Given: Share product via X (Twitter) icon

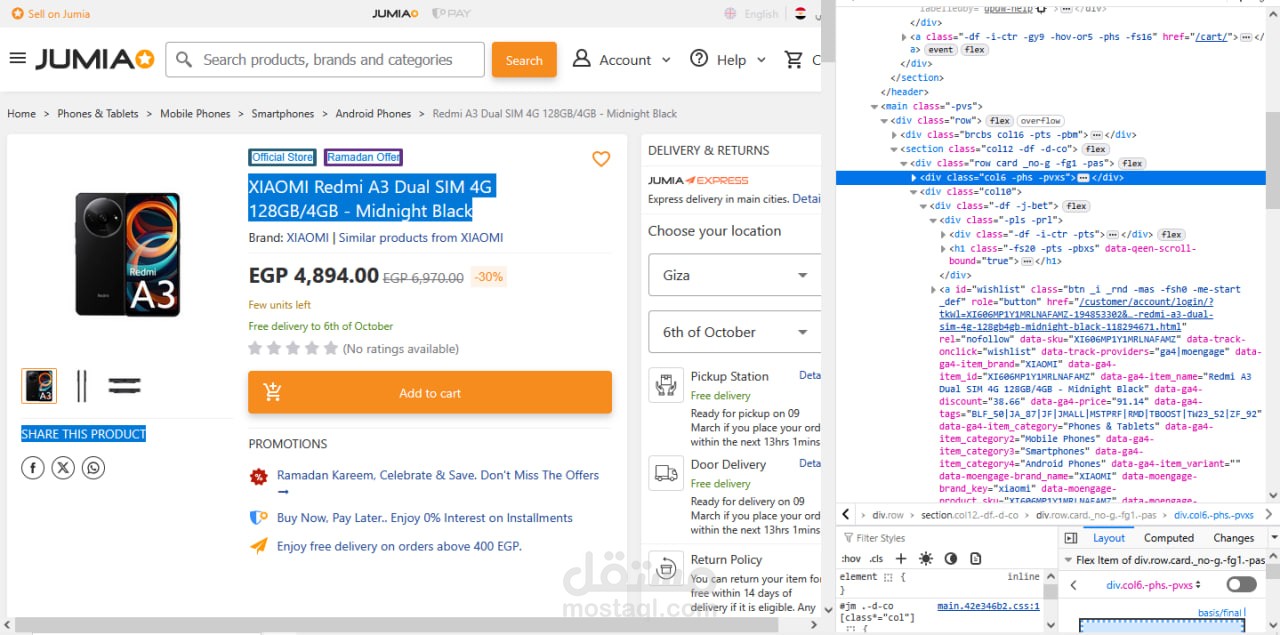Looking at the screenshot, I should point(63,468).
